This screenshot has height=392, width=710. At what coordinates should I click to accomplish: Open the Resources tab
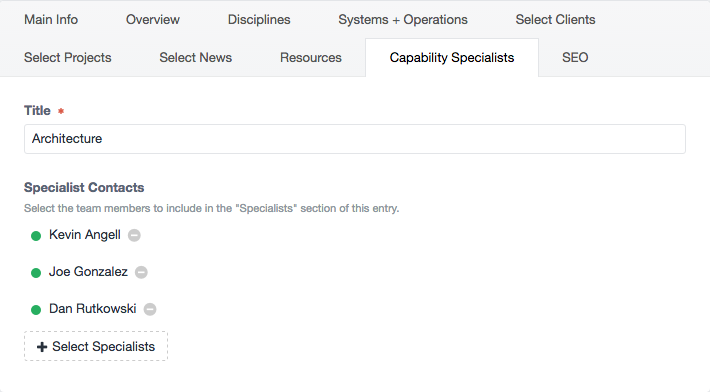click(x=311, y=57)
